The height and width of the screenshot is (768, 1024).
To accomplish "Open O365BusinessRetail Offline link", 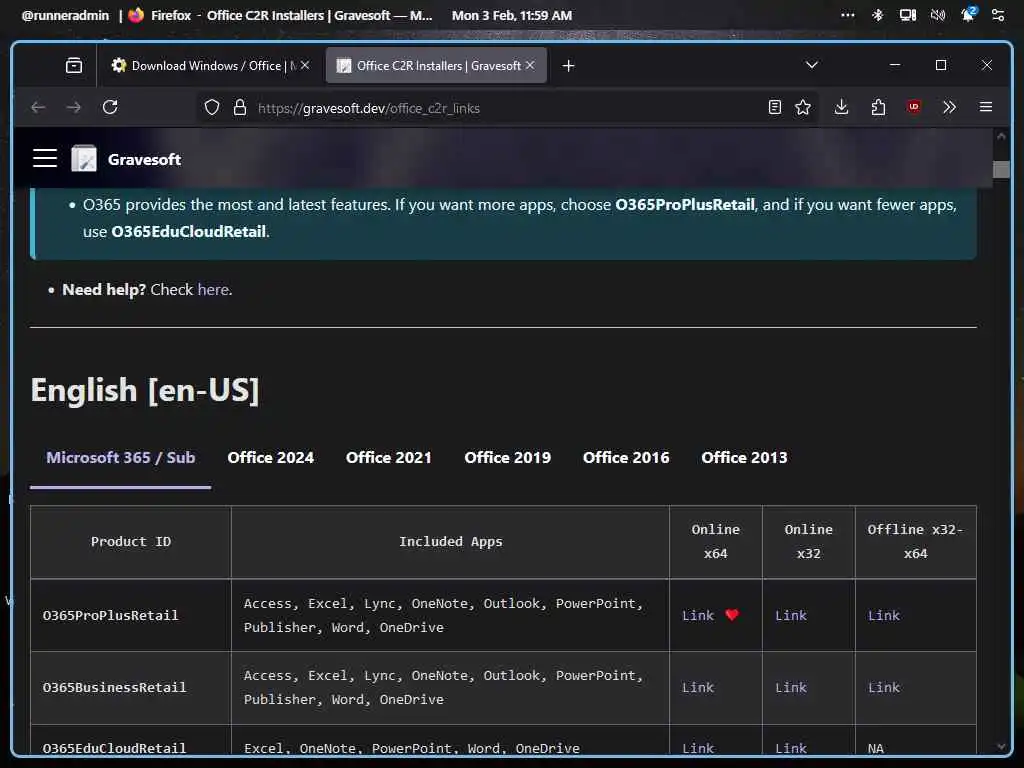I will (884, 687).
